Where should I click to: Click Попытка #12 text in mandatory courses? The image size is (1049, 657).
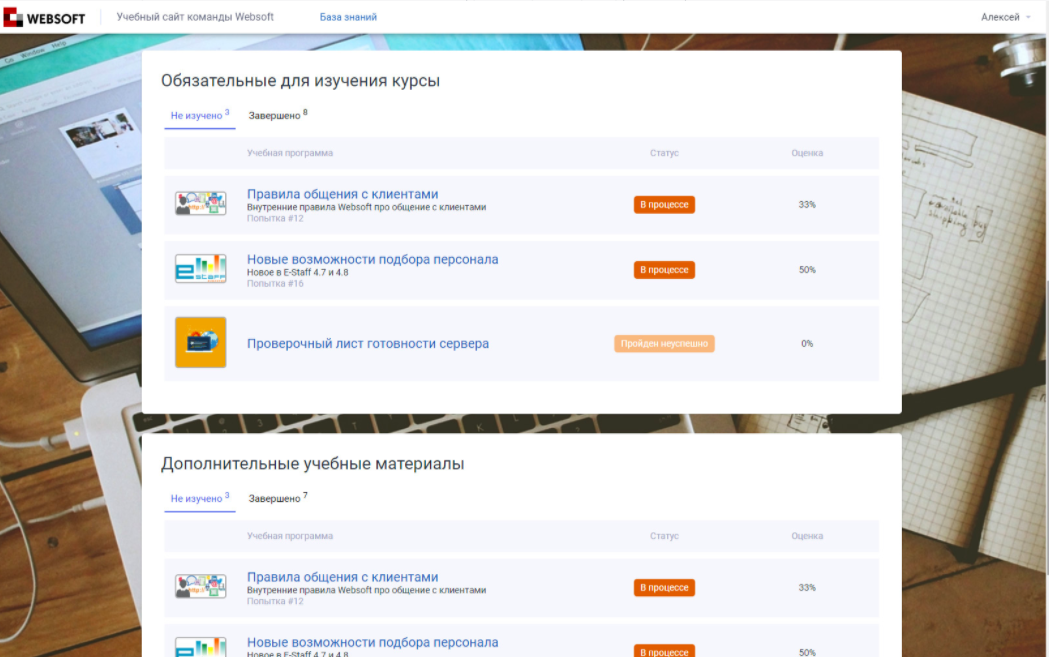(275, 218)
